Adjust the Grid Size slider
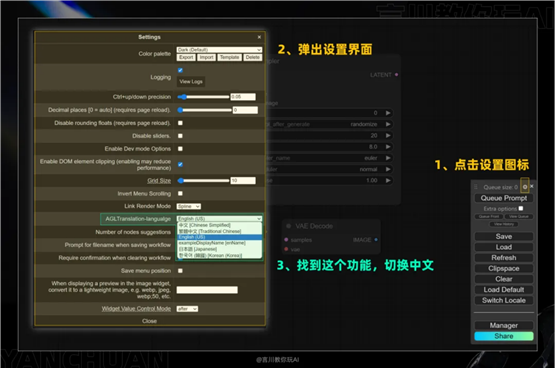Image resolution: width=555 pixels, height=368 pixels. pos(204,180)
